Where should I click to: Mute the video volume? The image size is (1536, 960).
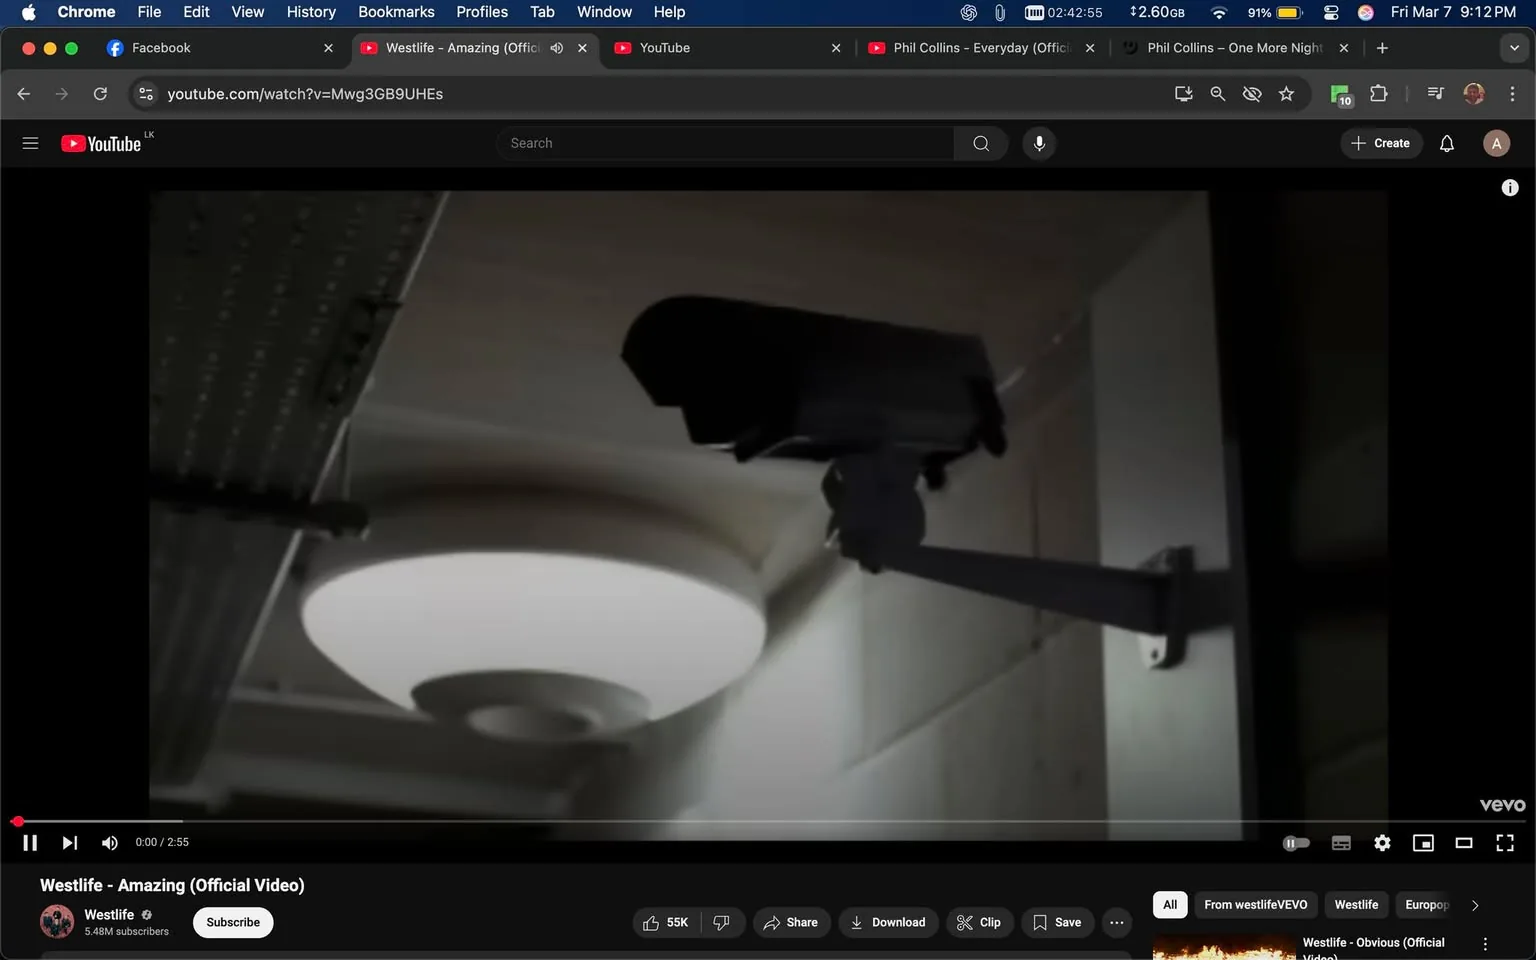[109, 842]
